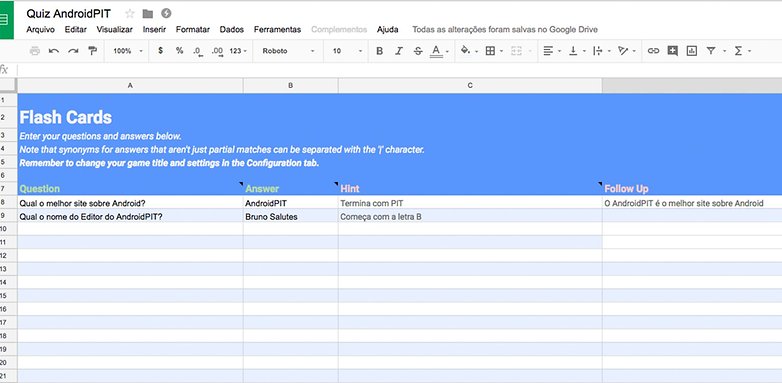Open the Arquivo menu

point(40,29)
